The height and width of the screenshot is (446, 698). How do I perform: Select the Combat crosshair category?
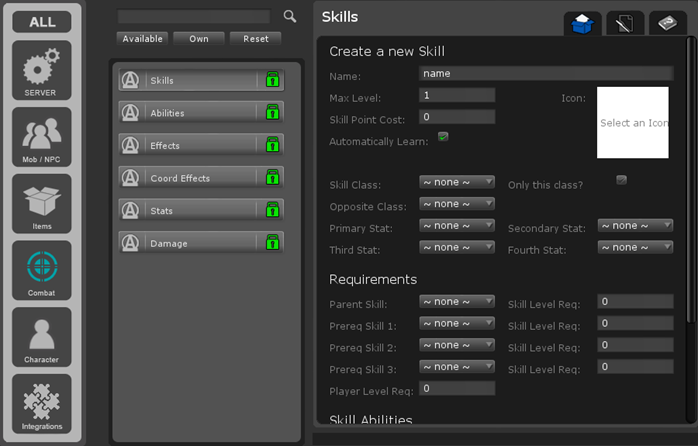click(41, 270)
